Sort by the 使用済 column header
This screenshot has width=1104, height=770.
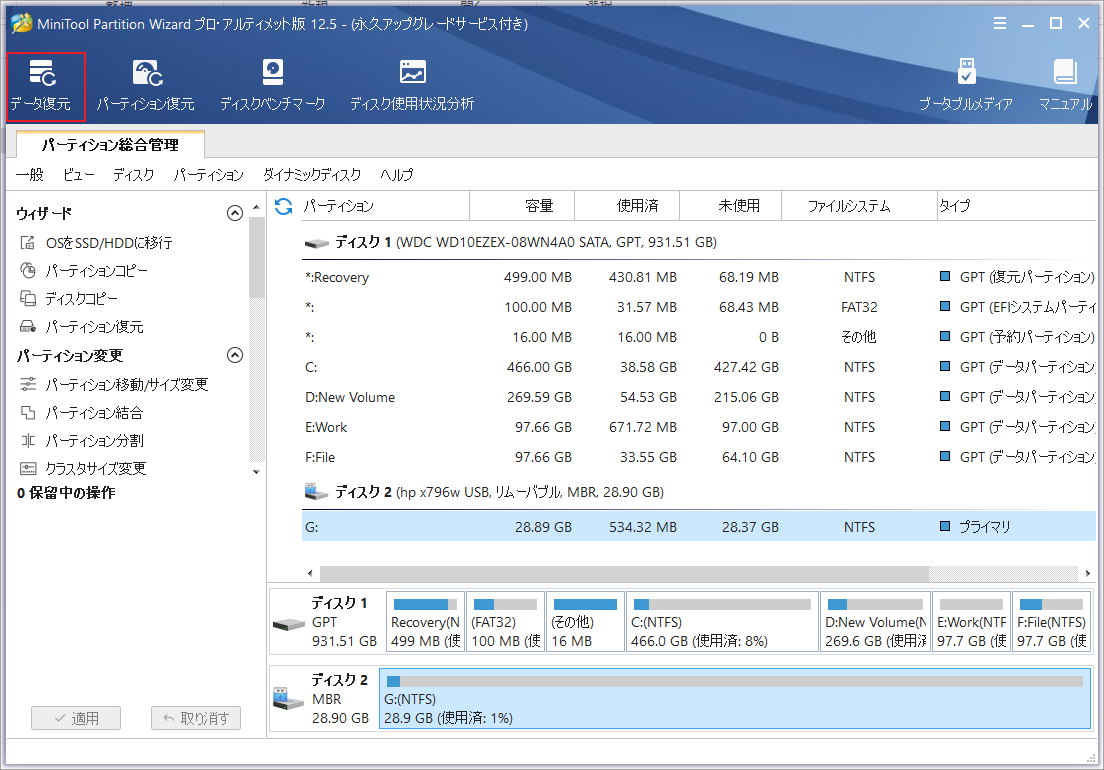click(x=627, y=206)
